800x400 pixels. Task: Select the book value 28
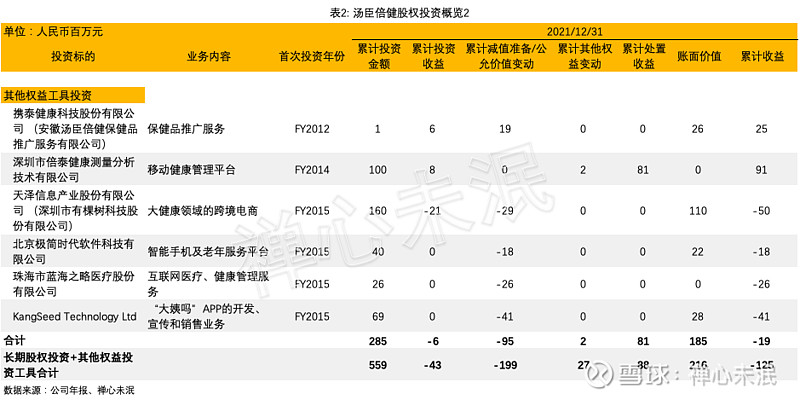click(x=697, y=317)
